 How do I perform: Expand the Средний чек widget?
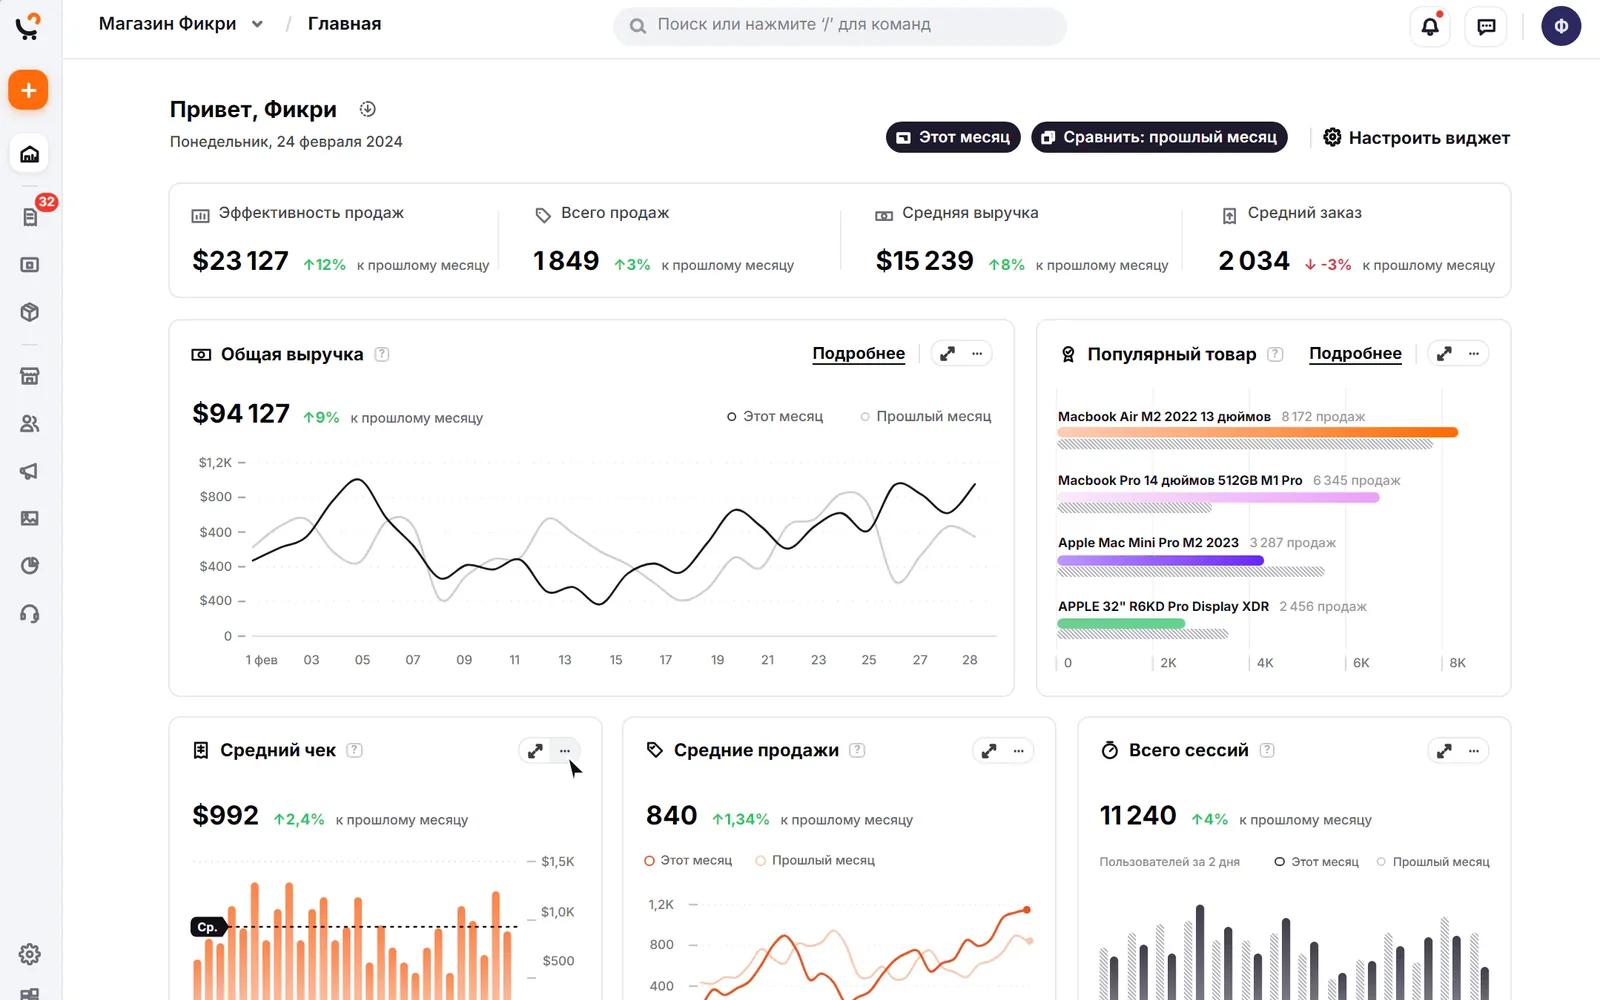pos(535,750)
